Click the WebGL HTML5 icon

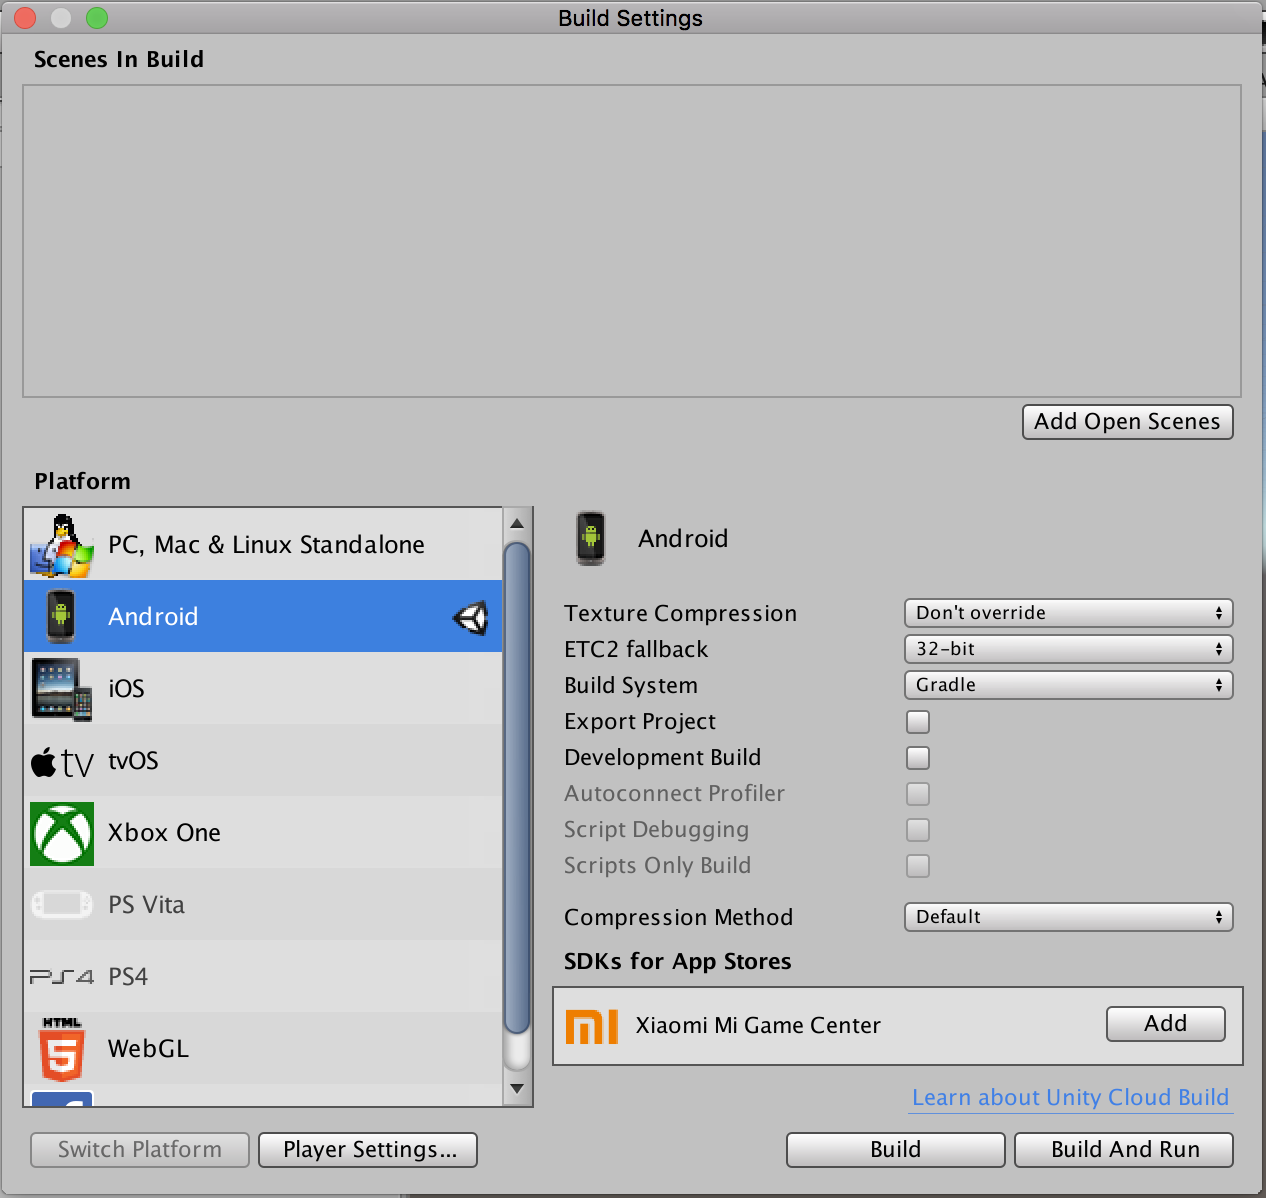[x=62, y=1049]
